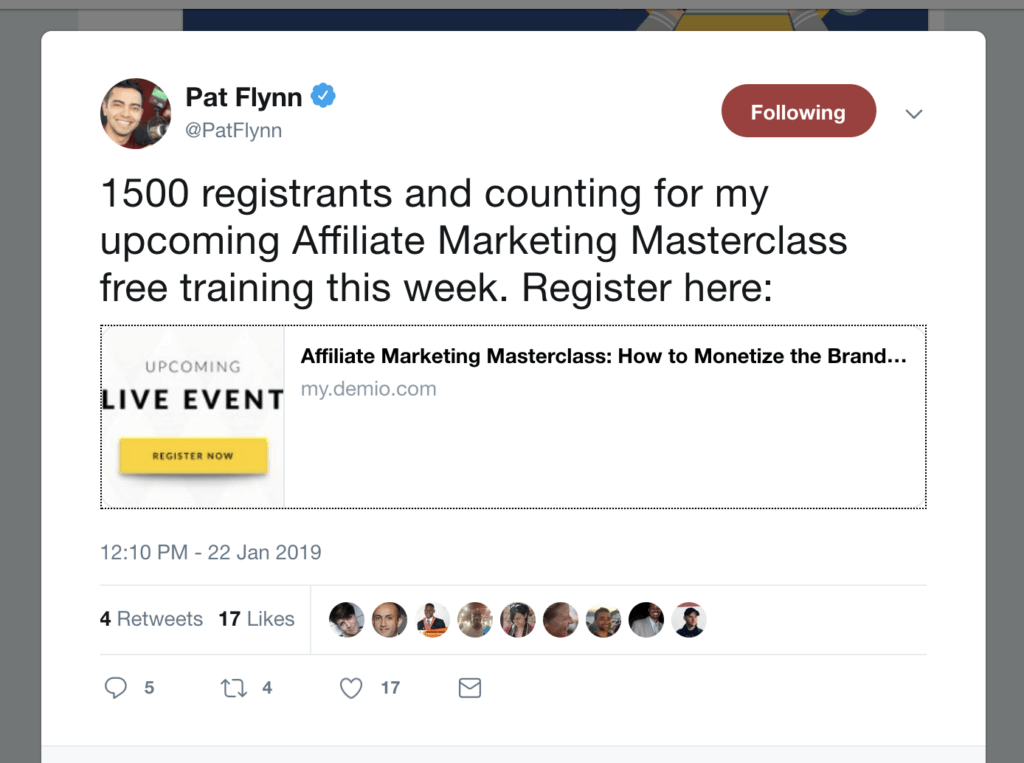
Task: View the 17 Likes list
Action: pos(257,619)
